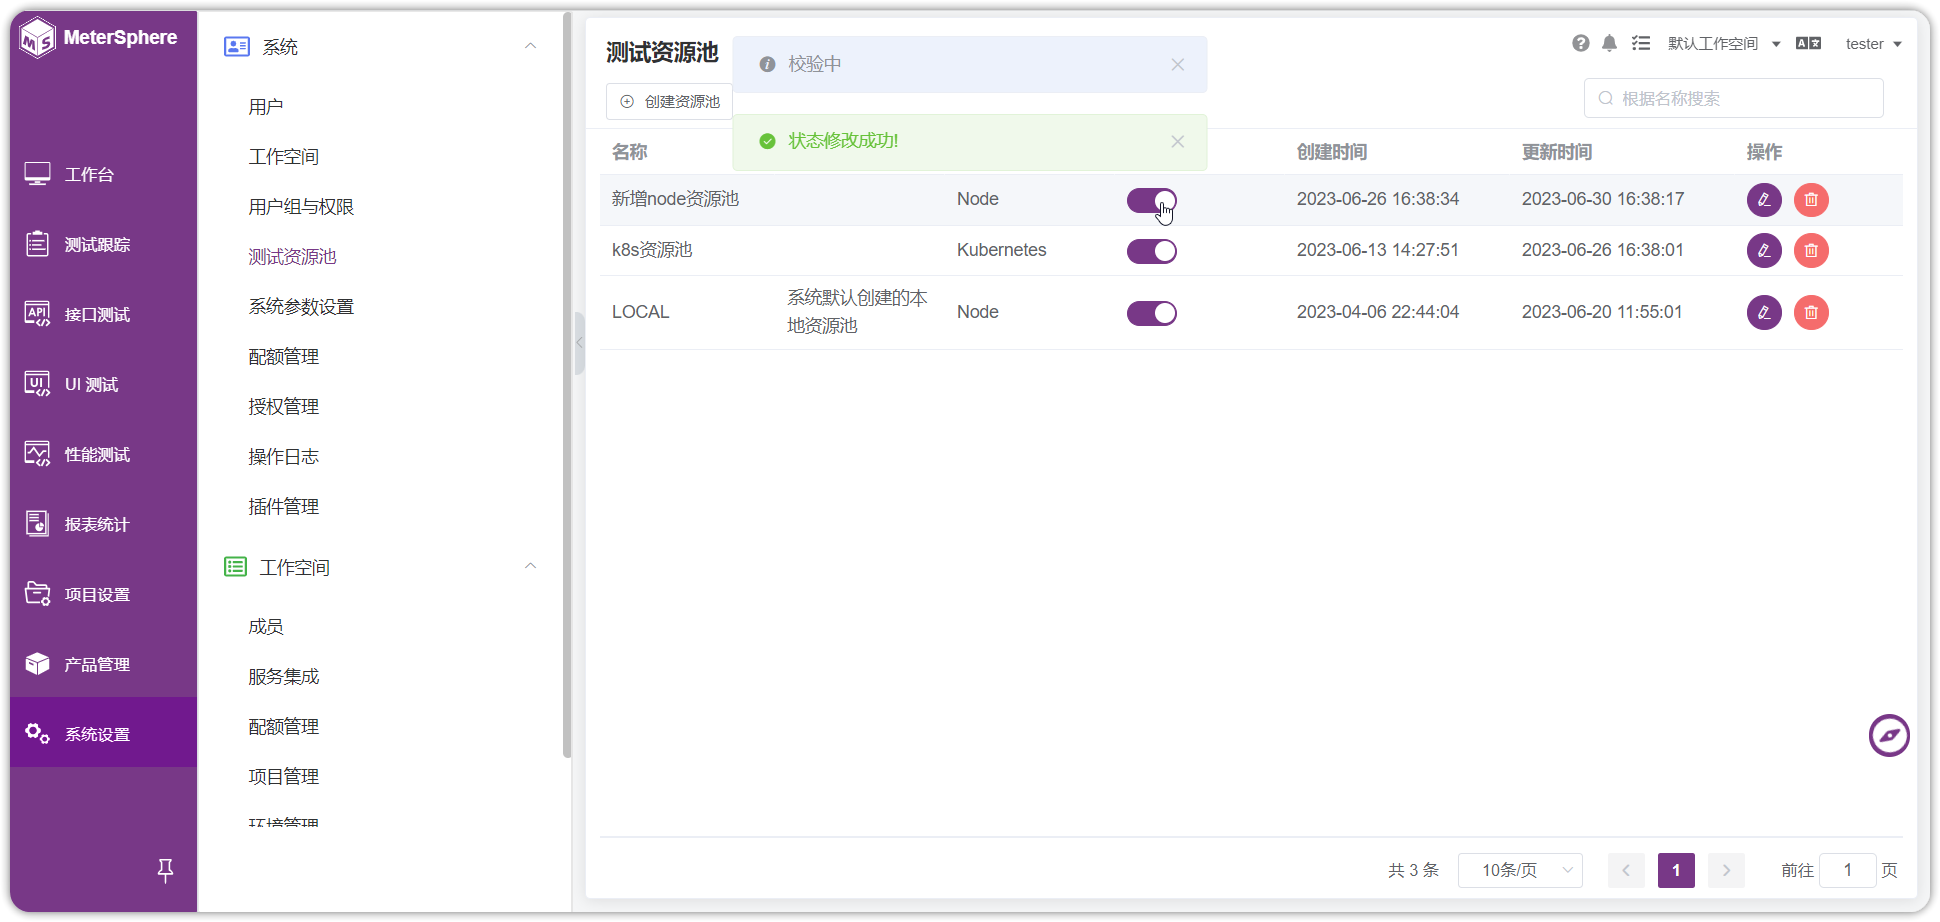Focus the 根据名称搜索 search field
The height and width of the screenshot is (922, 1940).
pos(1733,98)
